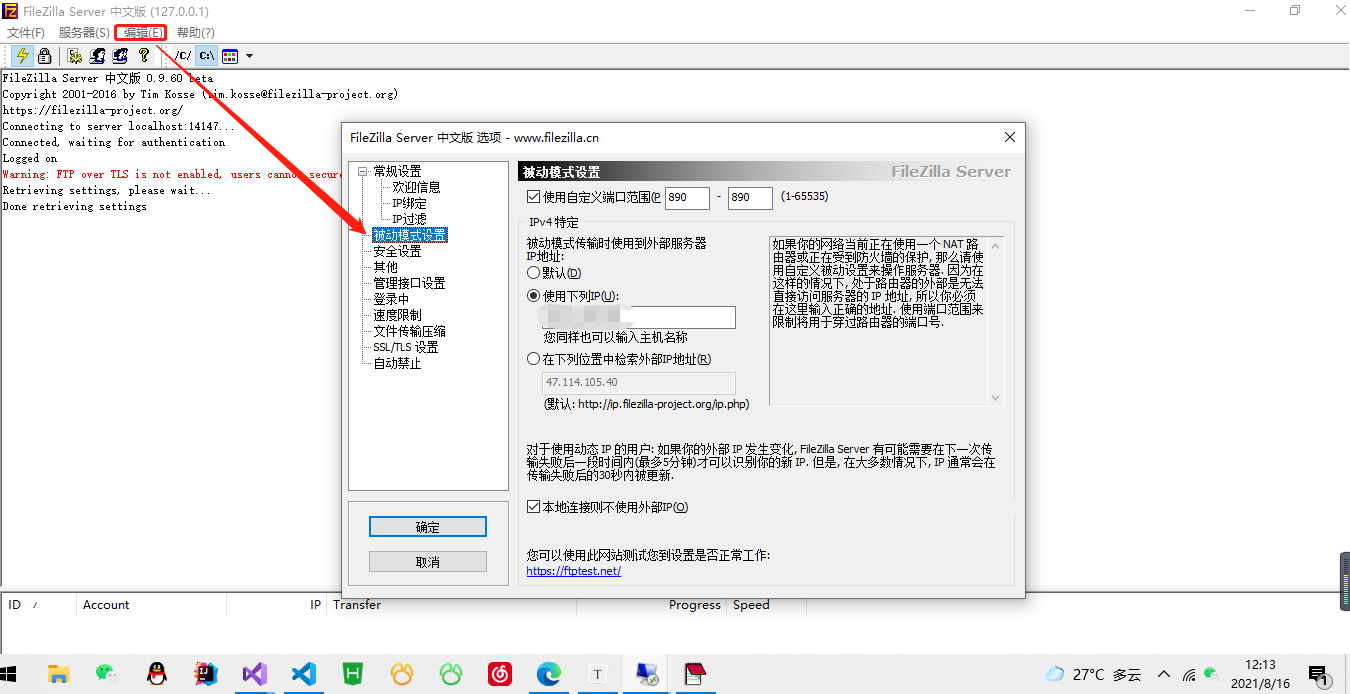Open the 编辑(E) menu

point(143,33)
